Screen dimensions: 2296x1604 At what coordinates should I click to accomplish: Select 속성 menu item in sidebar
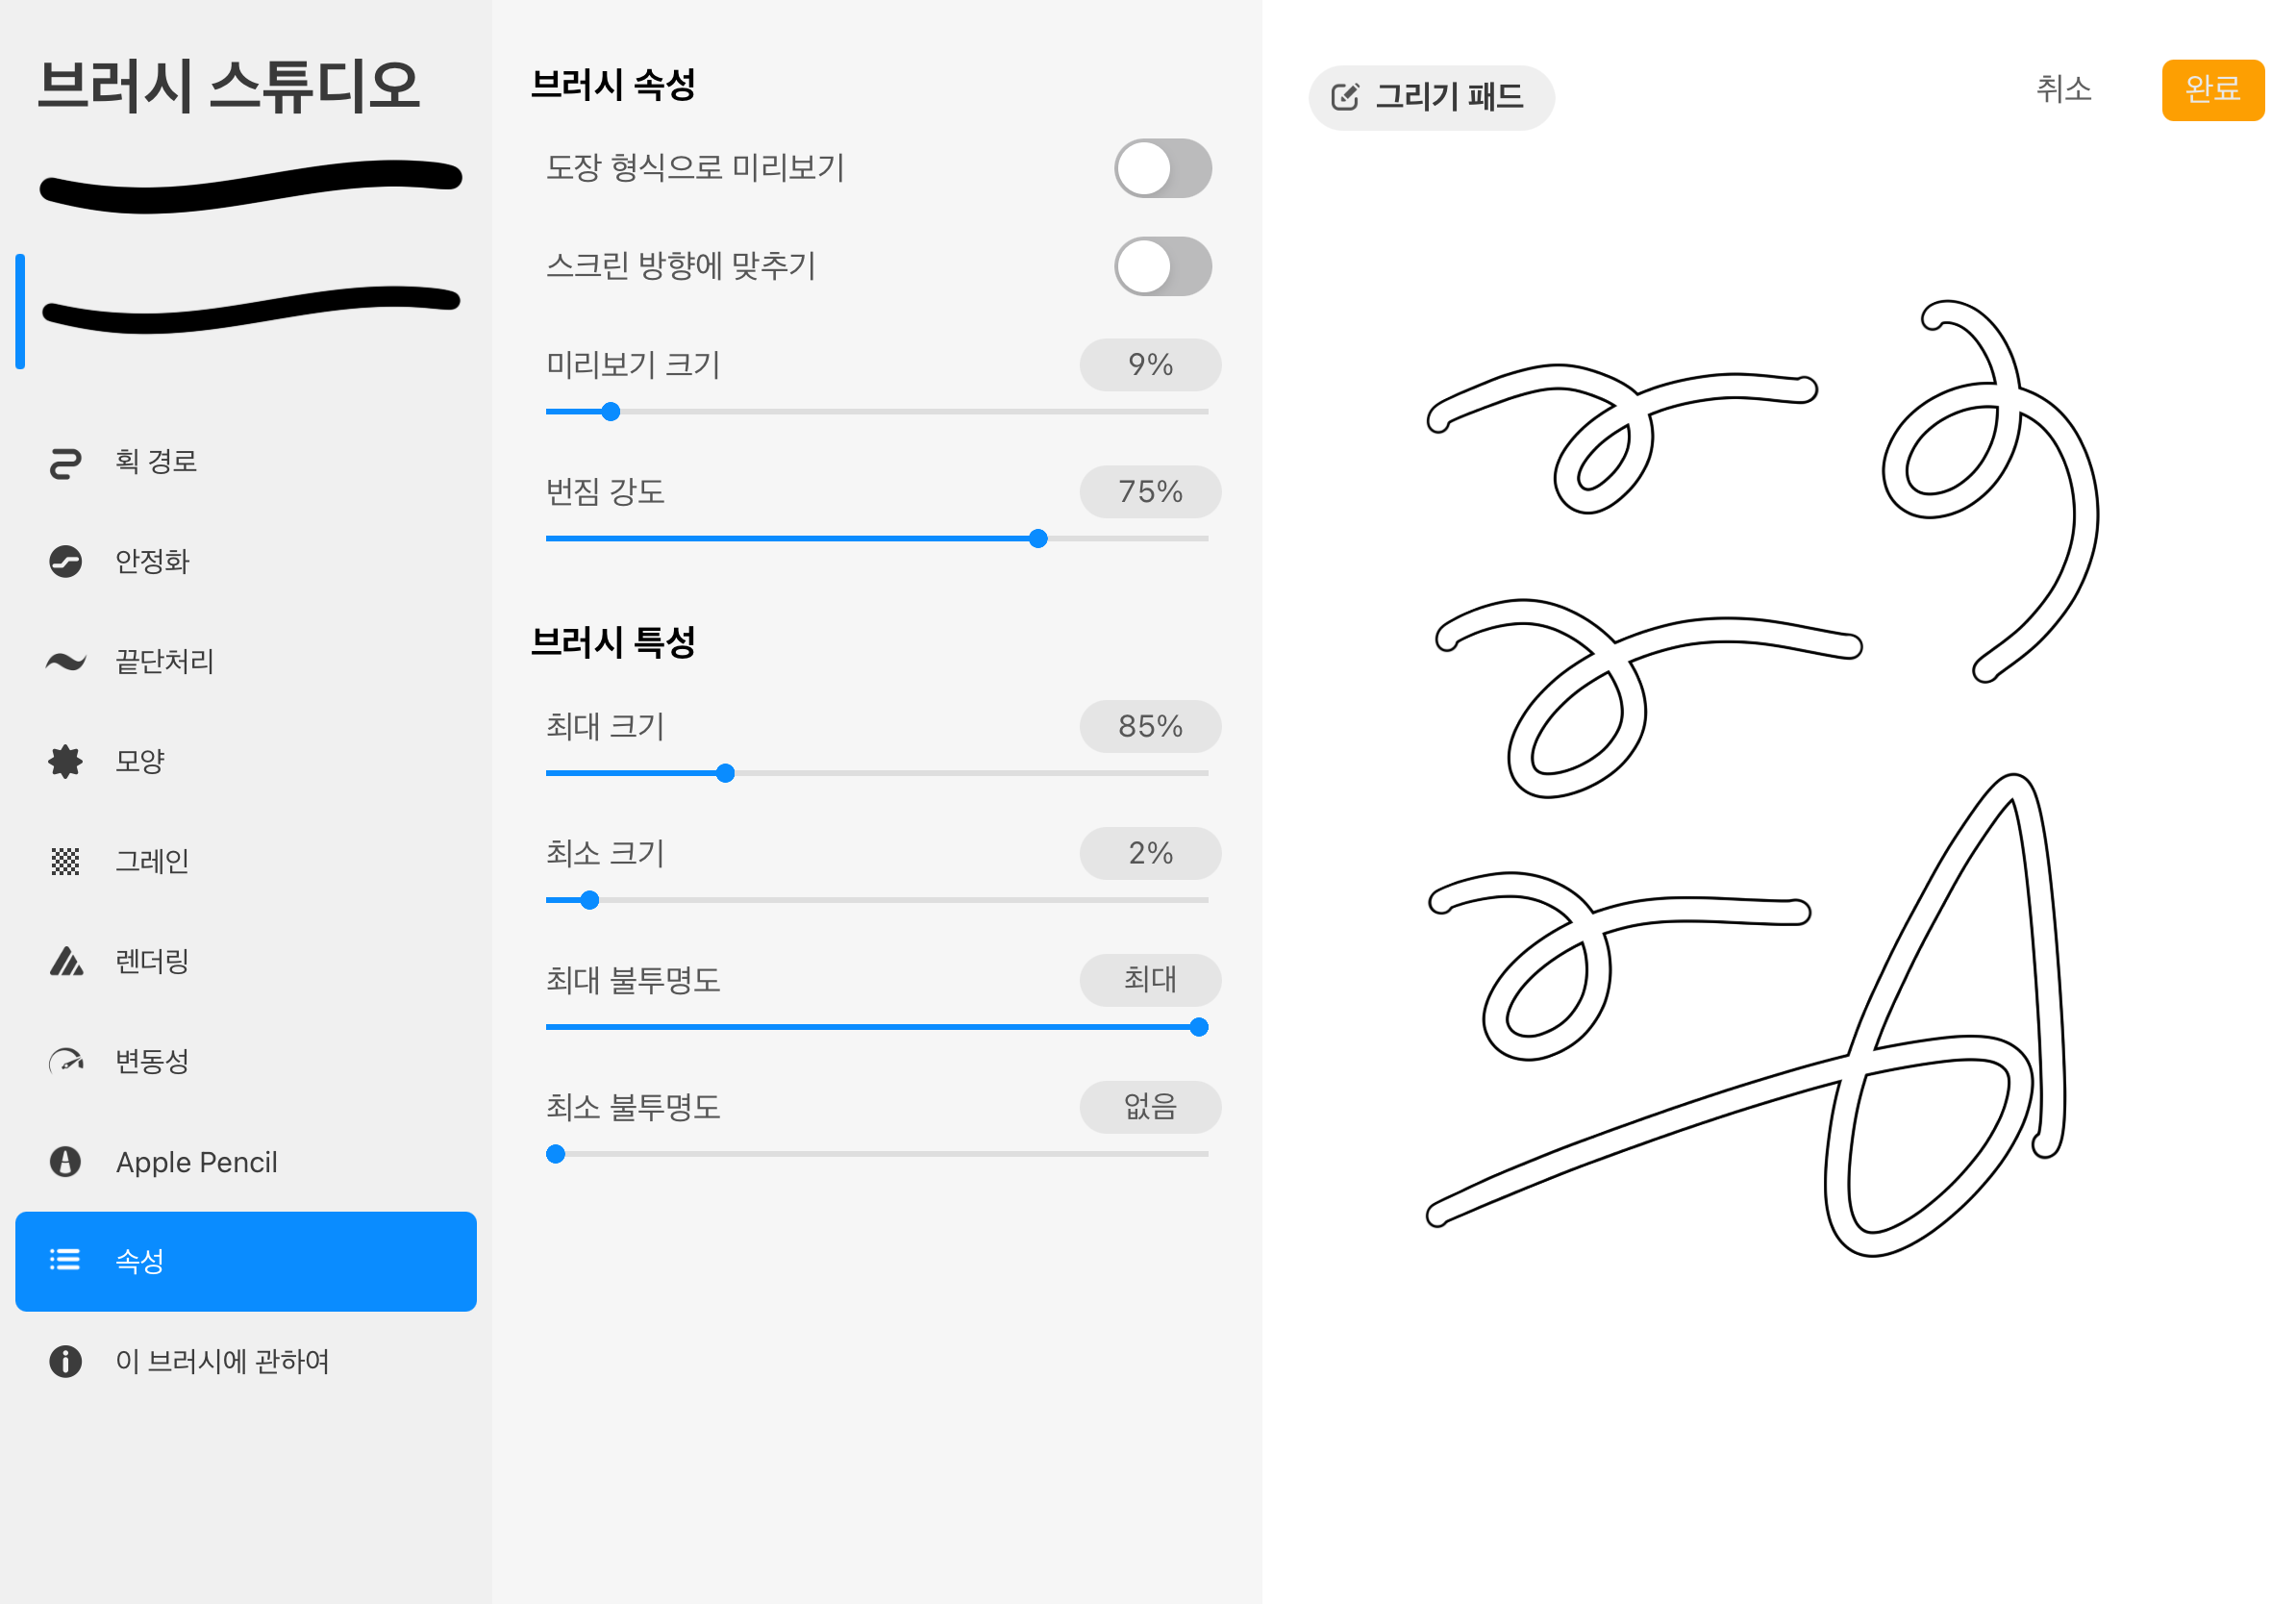coord(246,1262)
